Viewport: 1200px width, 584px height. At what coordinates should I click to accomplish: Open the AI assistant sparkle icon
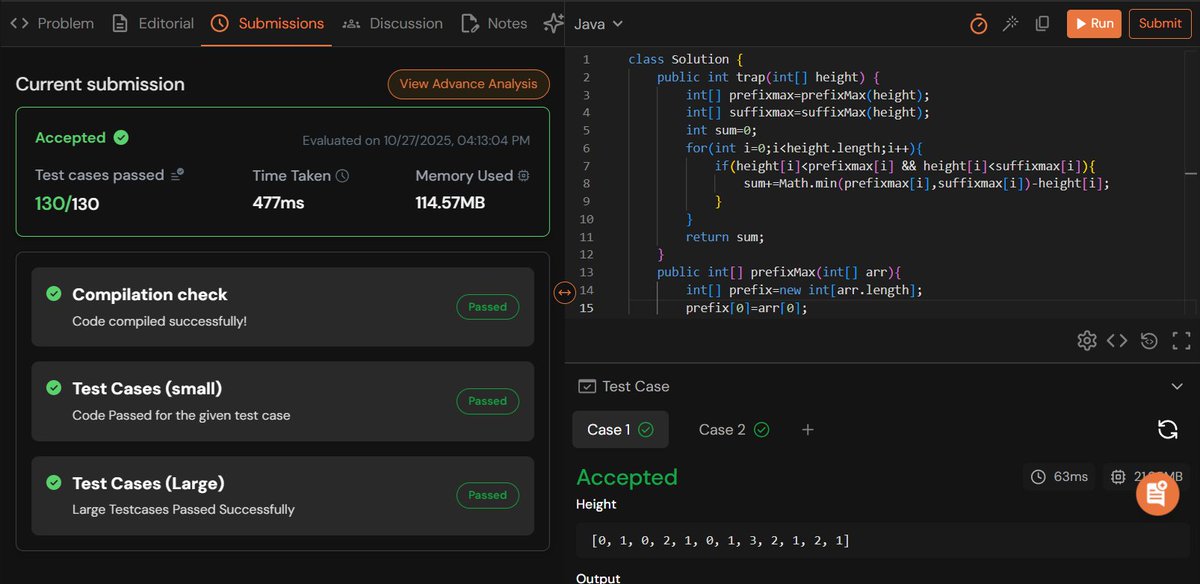pos(554,23)
